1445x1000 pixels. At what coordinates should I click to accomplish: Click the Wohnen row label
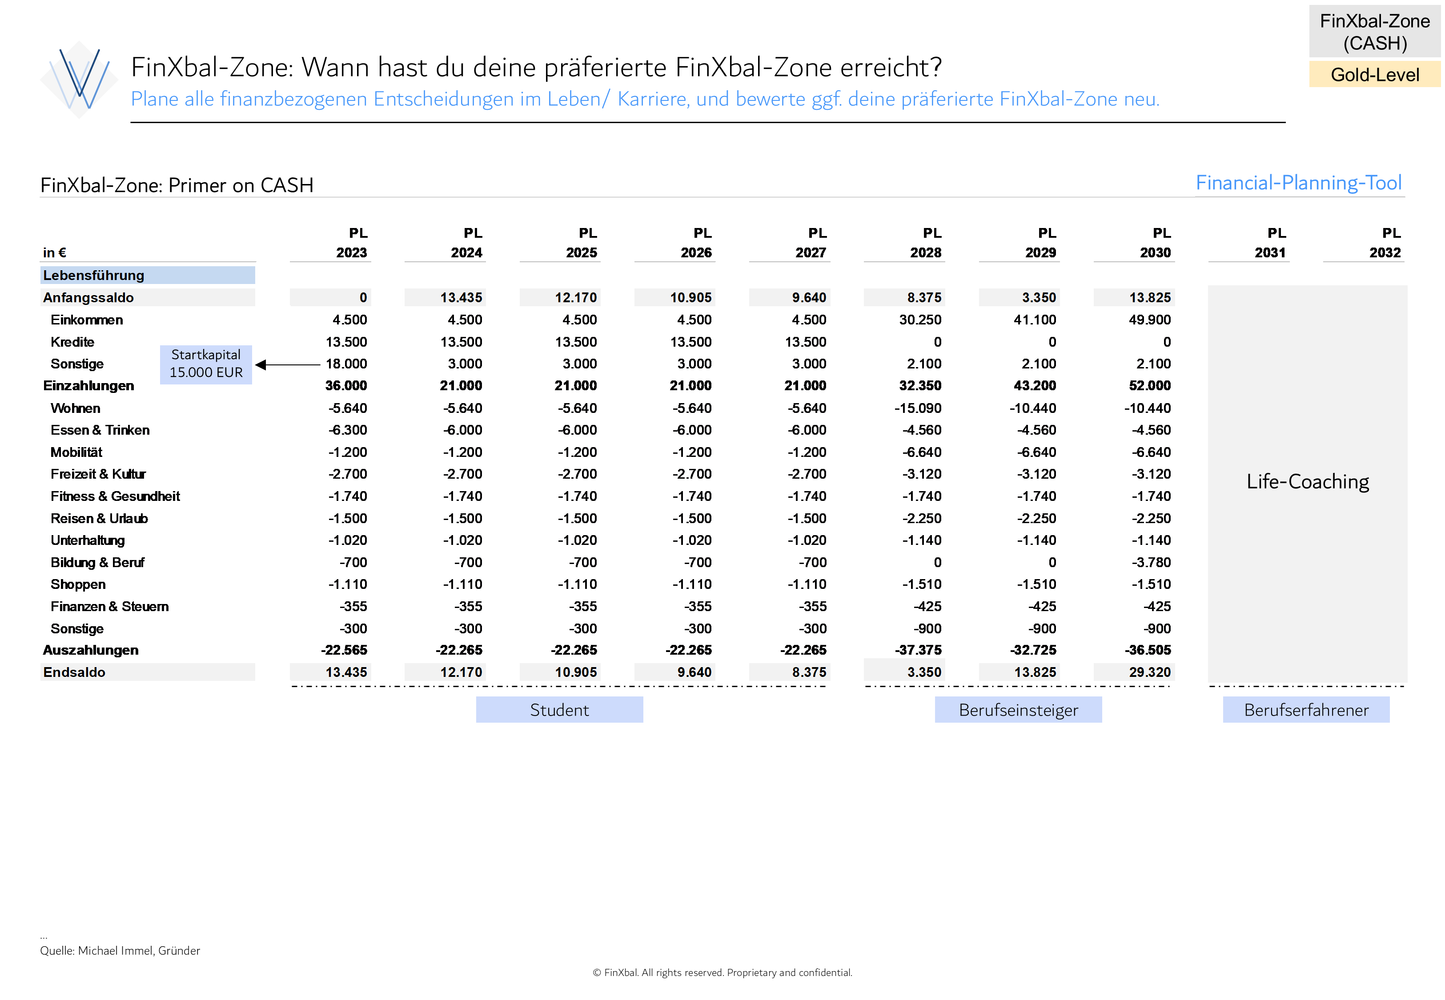pos(76,408)
